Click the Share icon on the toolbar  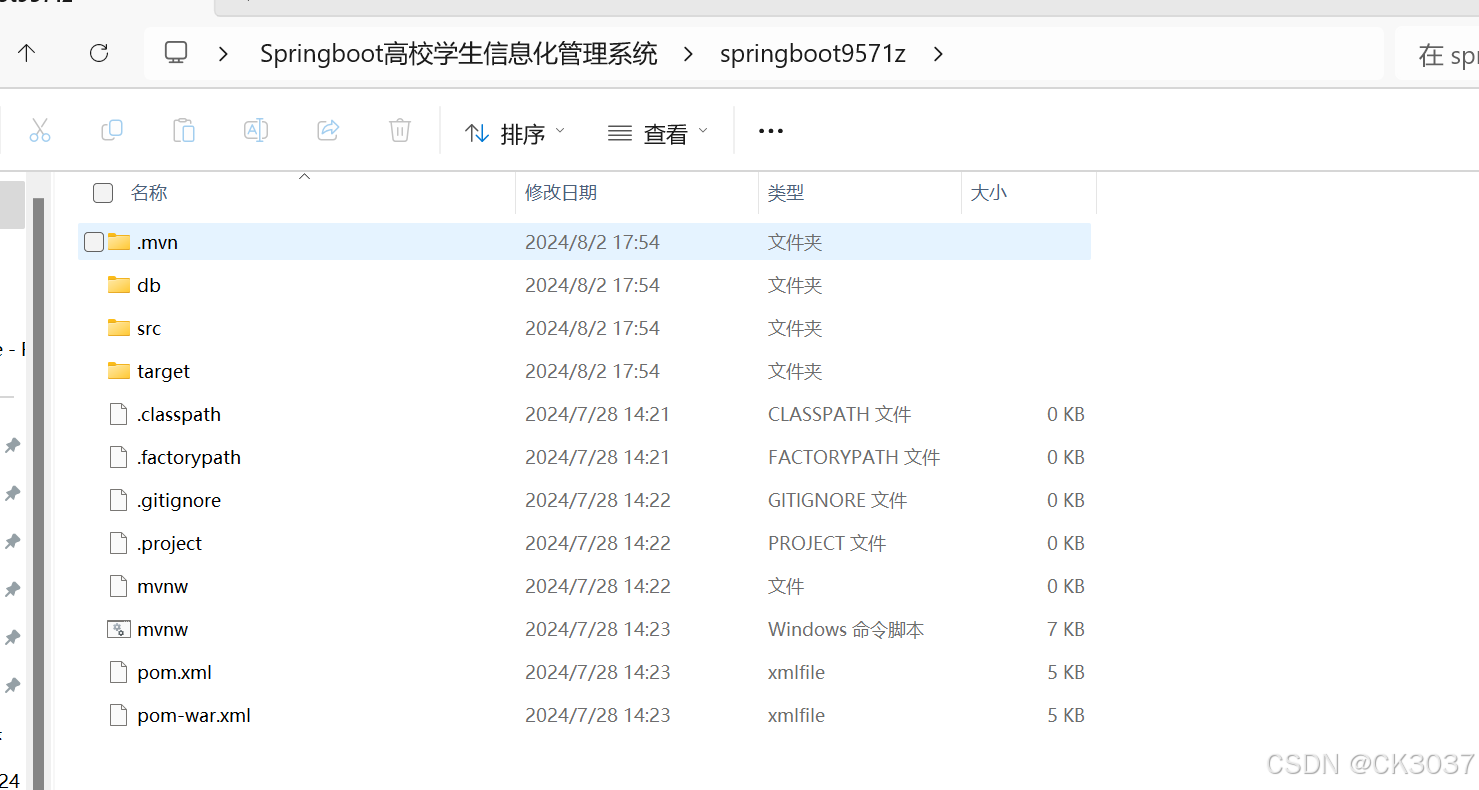pos(328,130)
